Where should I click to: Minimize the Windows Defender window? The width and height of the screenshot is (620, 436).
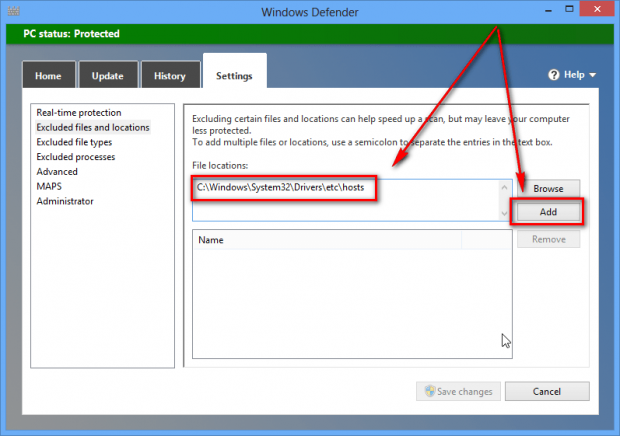(x=548, y=10)
